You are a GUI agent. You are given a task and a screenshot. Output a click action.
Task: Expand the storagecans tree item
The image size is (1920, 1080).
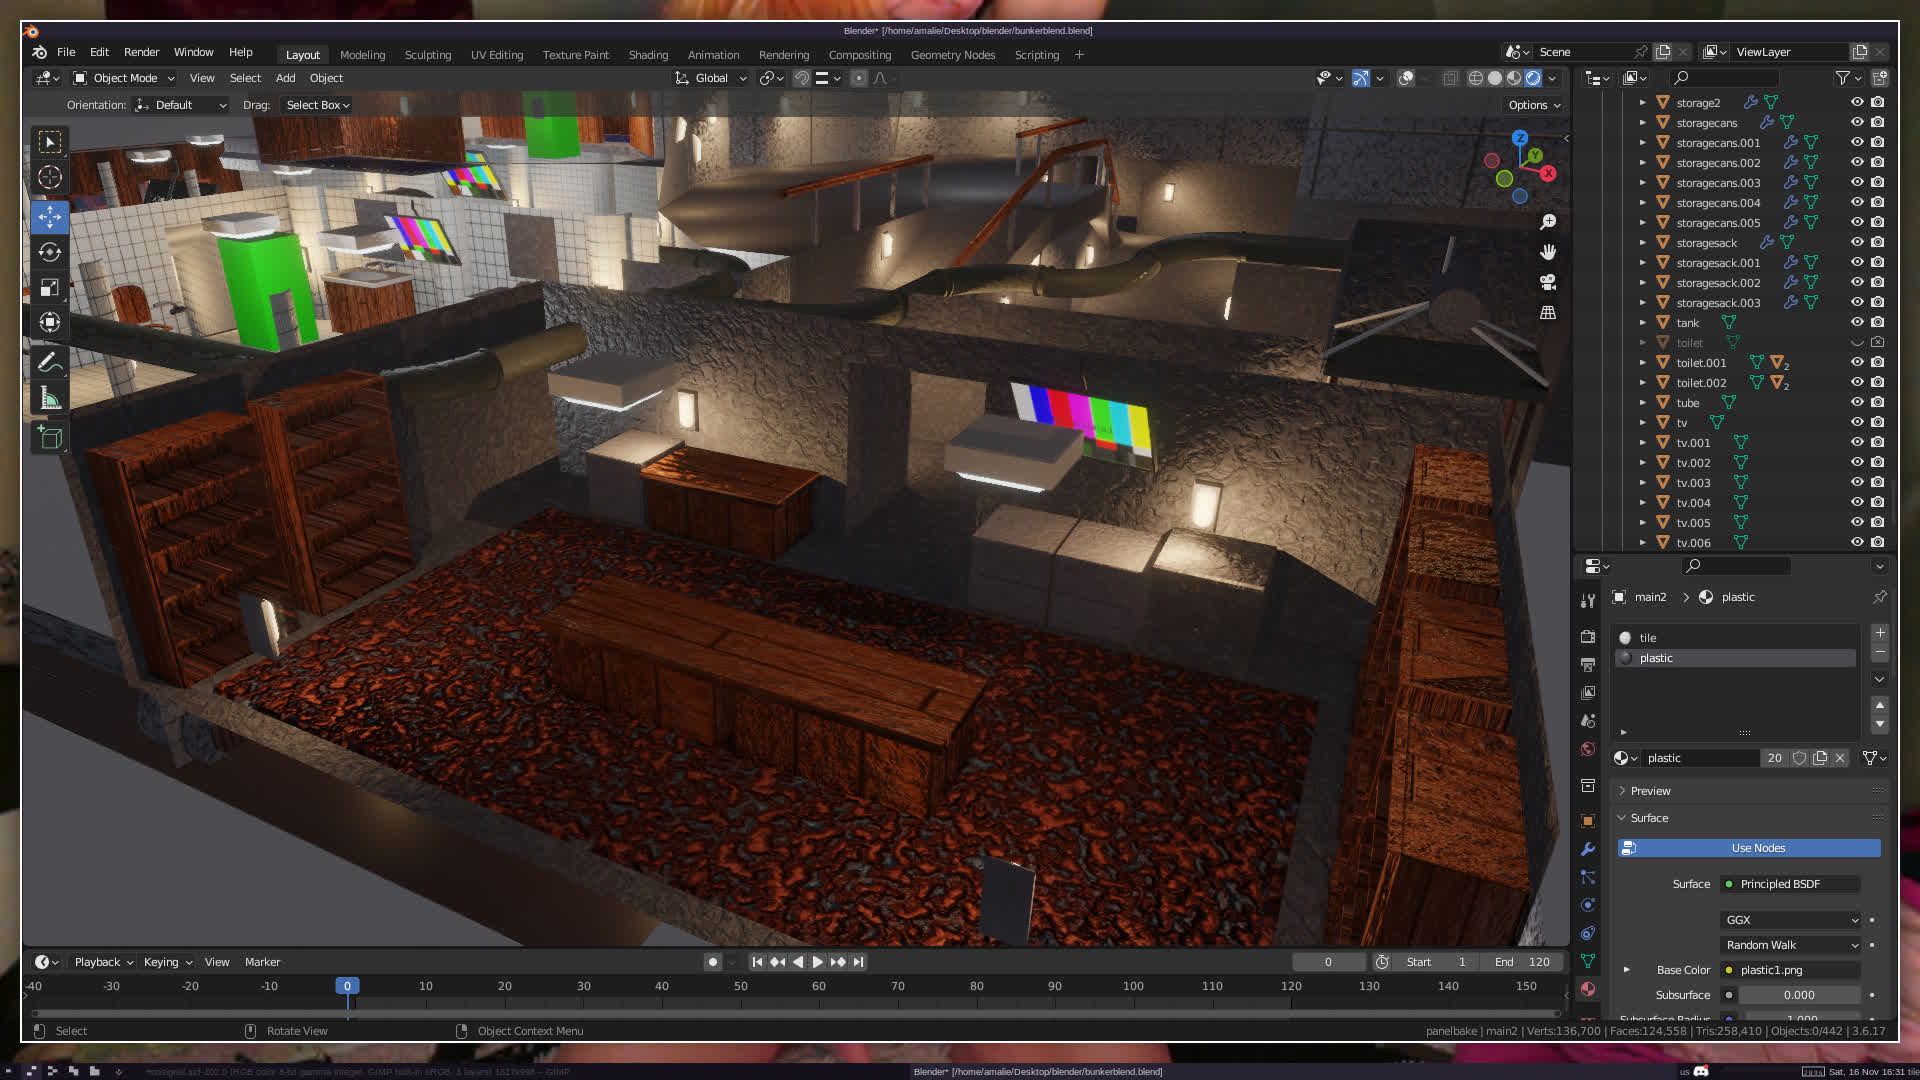click(x=1642, y=123)
